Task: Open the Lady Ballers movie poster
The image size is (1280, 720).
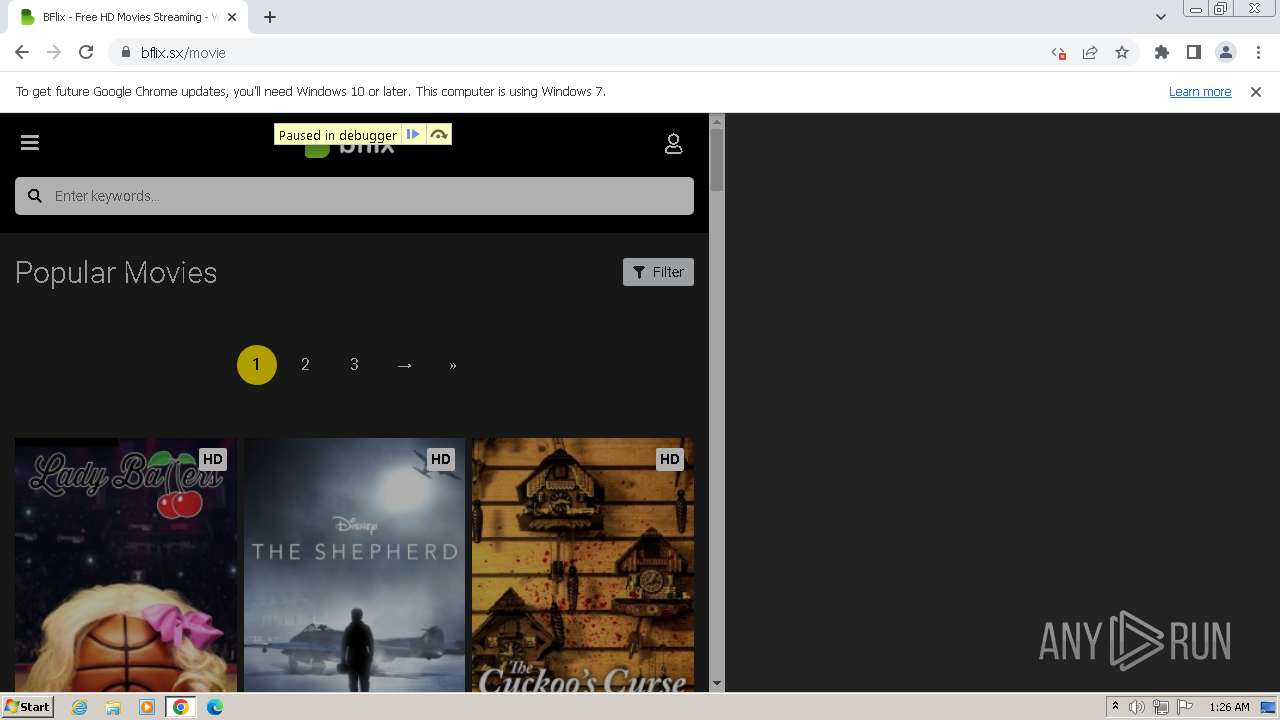Action: [x=126, y=565]
